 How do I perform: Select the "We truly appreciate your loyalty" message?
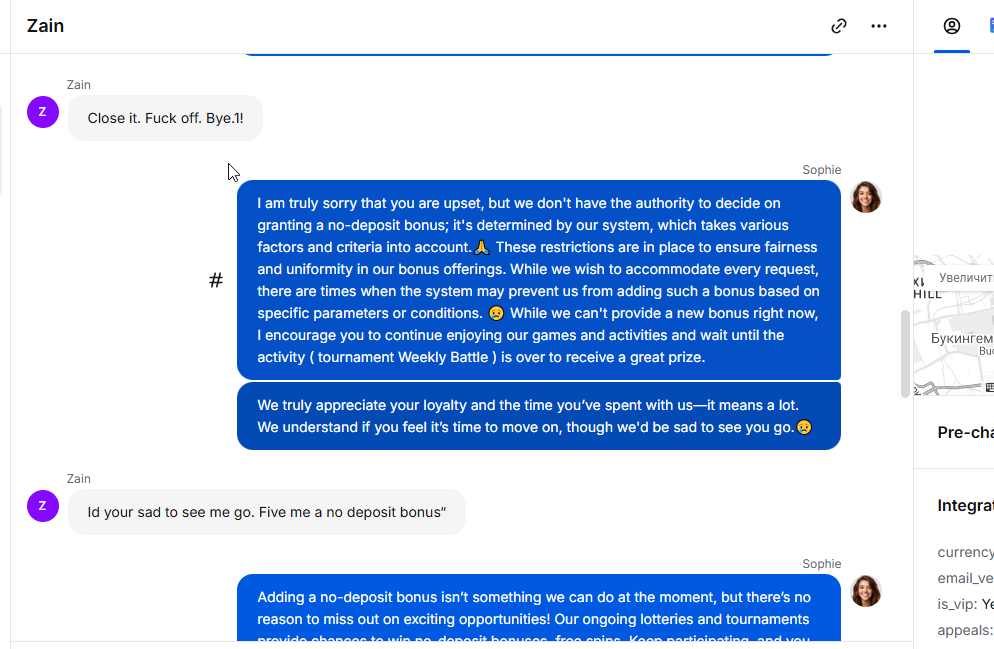(538, 416)
